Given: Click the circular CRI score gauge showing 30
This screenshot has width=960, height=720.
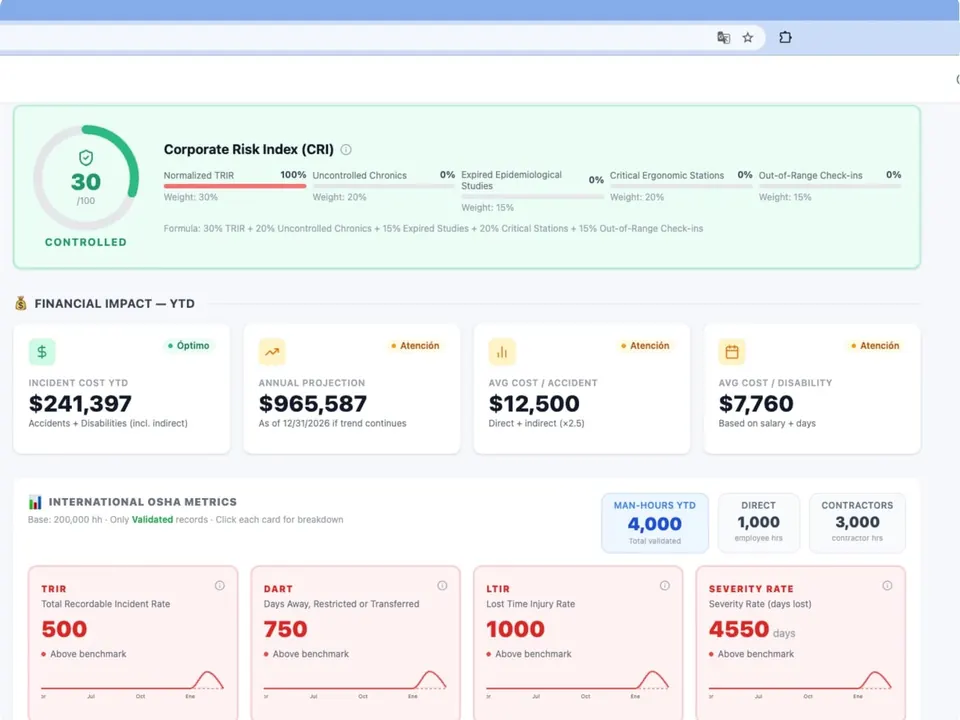Looking at the screenshot, I should click(86, 178).
